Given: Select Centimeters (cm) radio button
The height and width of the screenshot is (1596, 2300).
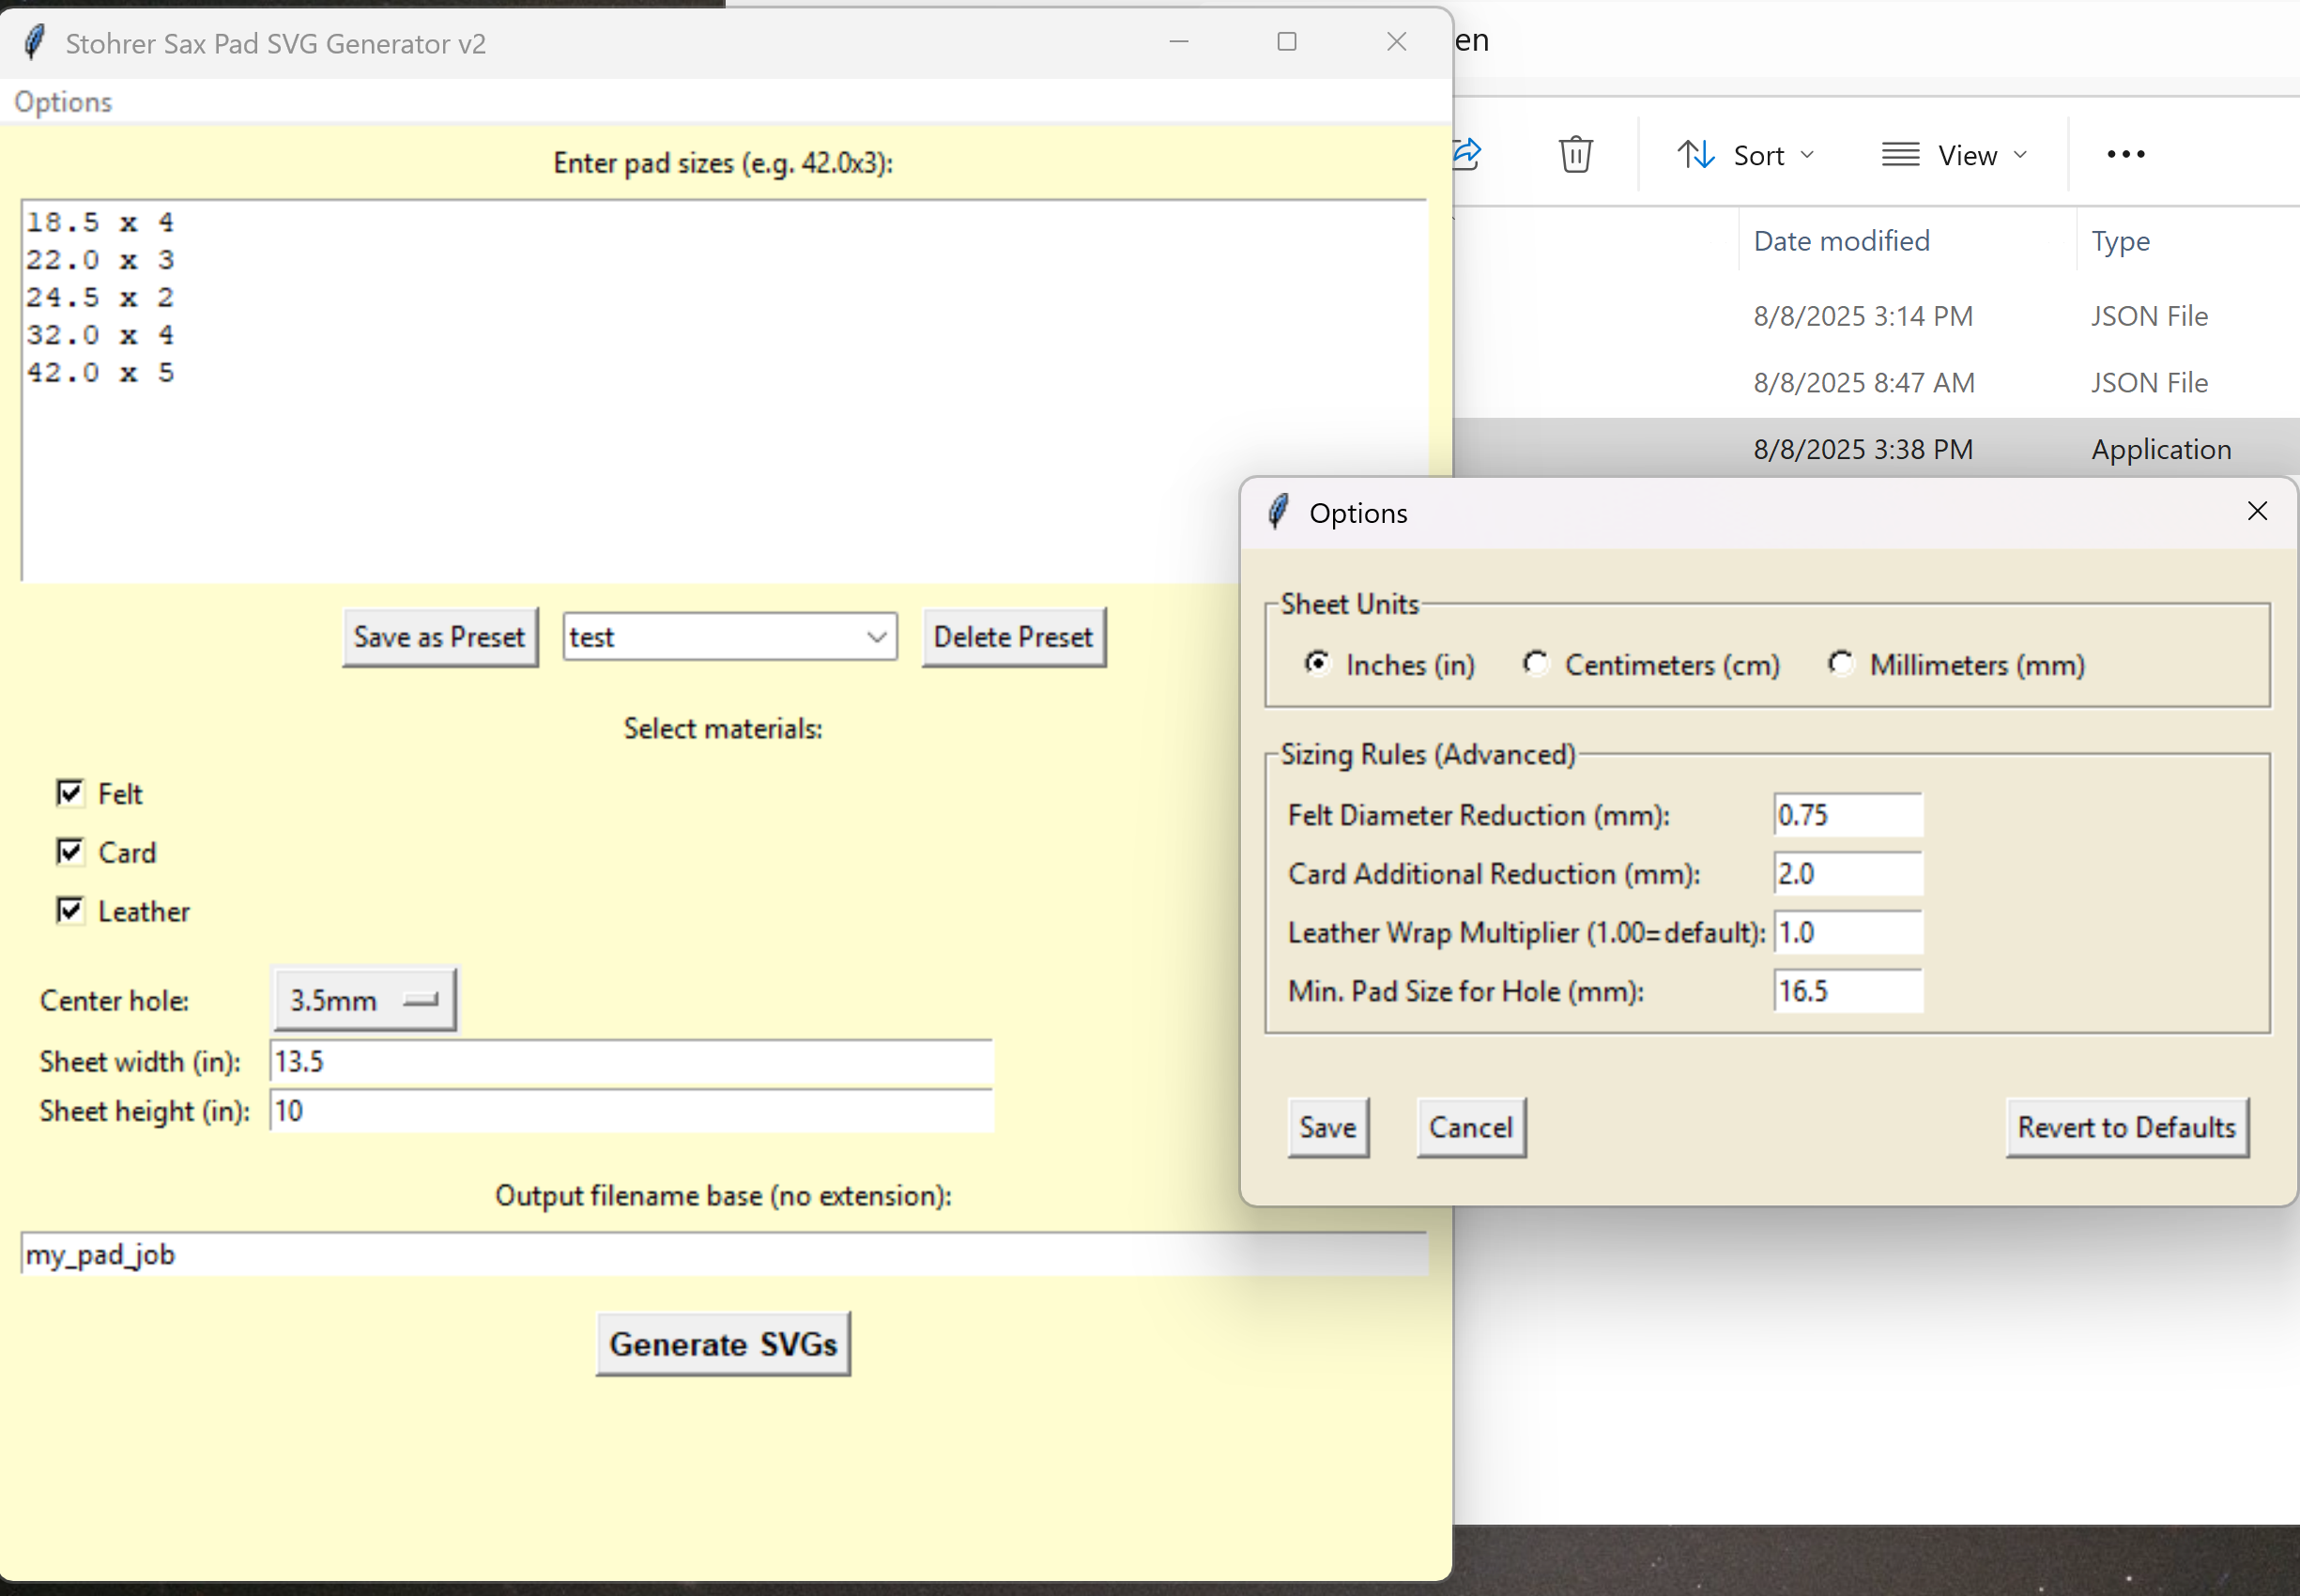Looking at the screenshot, I should click(1535, 664).
